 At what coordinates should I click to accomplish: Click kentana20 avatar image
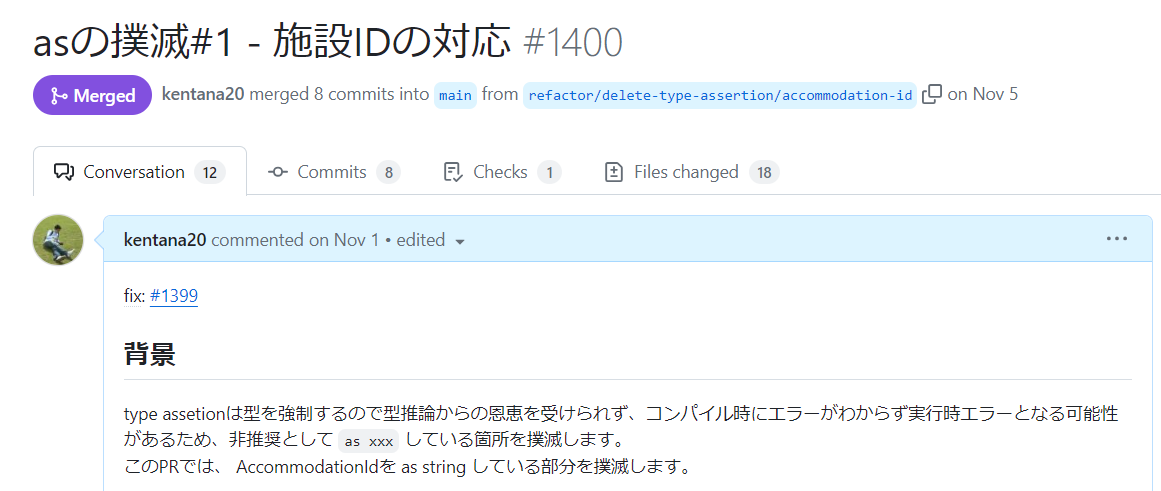(58, 240)
